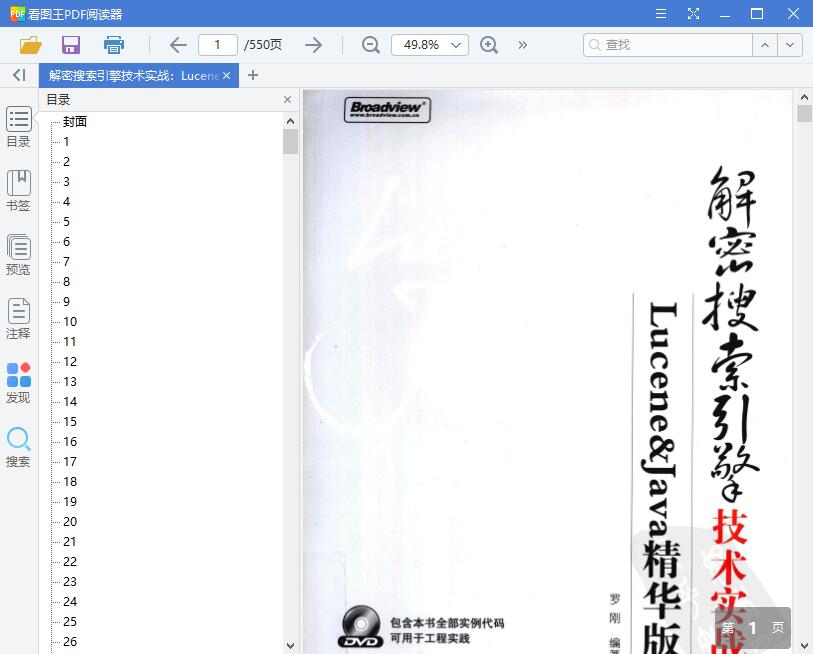Open a new tab with plus button
Screen dimensions: 813x654
252,75
